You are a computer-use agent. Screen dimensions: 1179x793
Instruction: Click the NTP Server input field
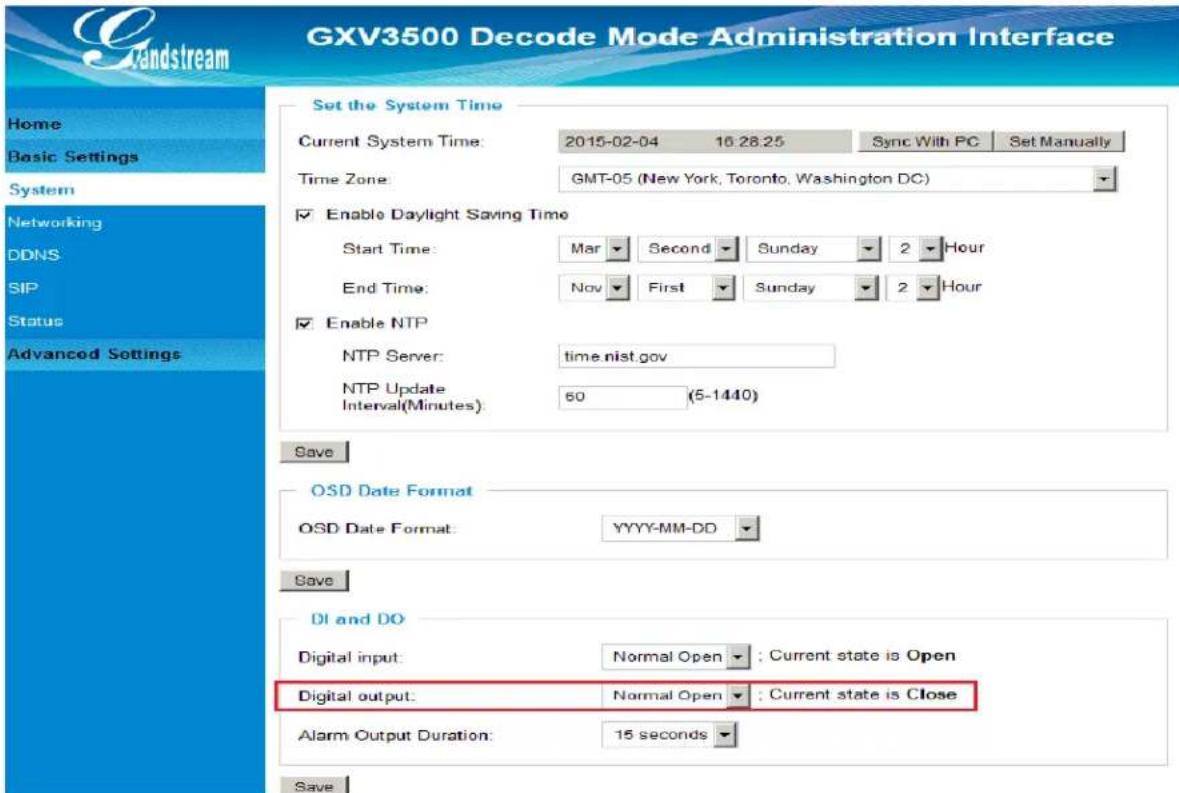[696, 356]
